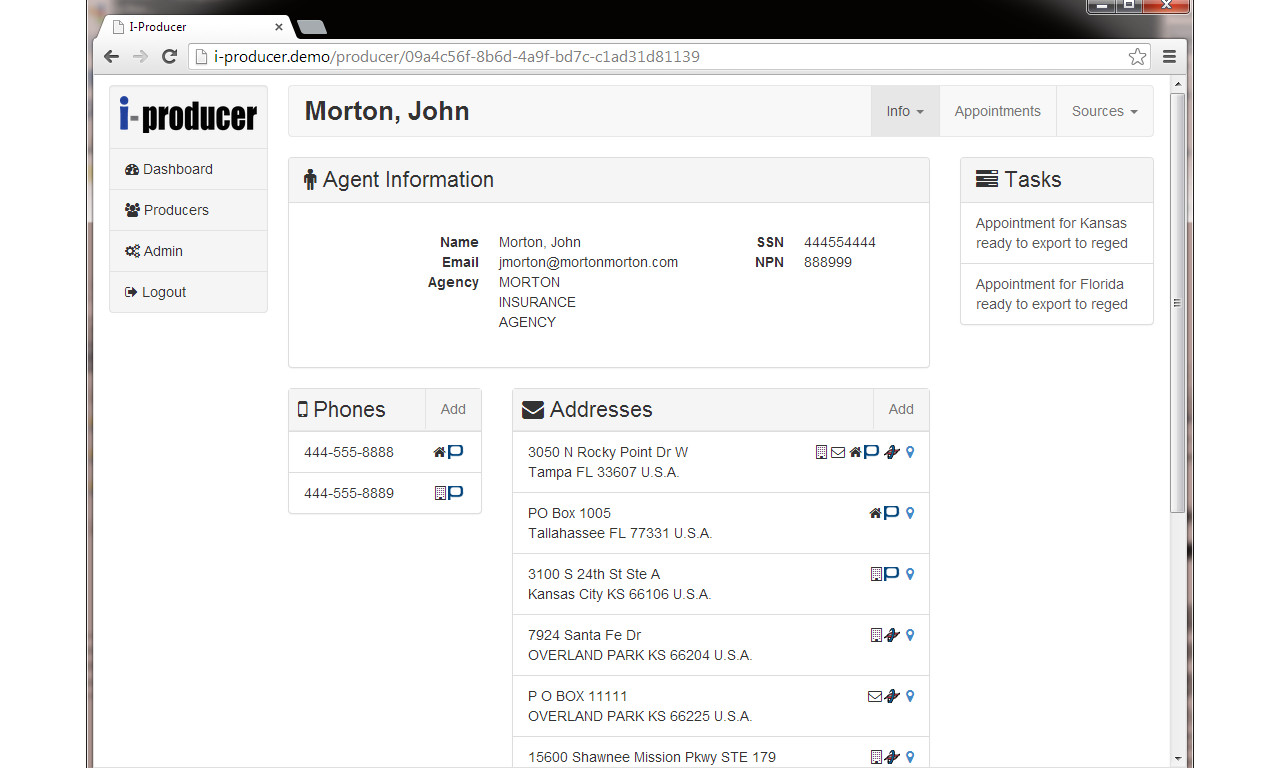Screen dimensions: 1280x768
Task: Open a new browser tab
Action: point(312,27)
